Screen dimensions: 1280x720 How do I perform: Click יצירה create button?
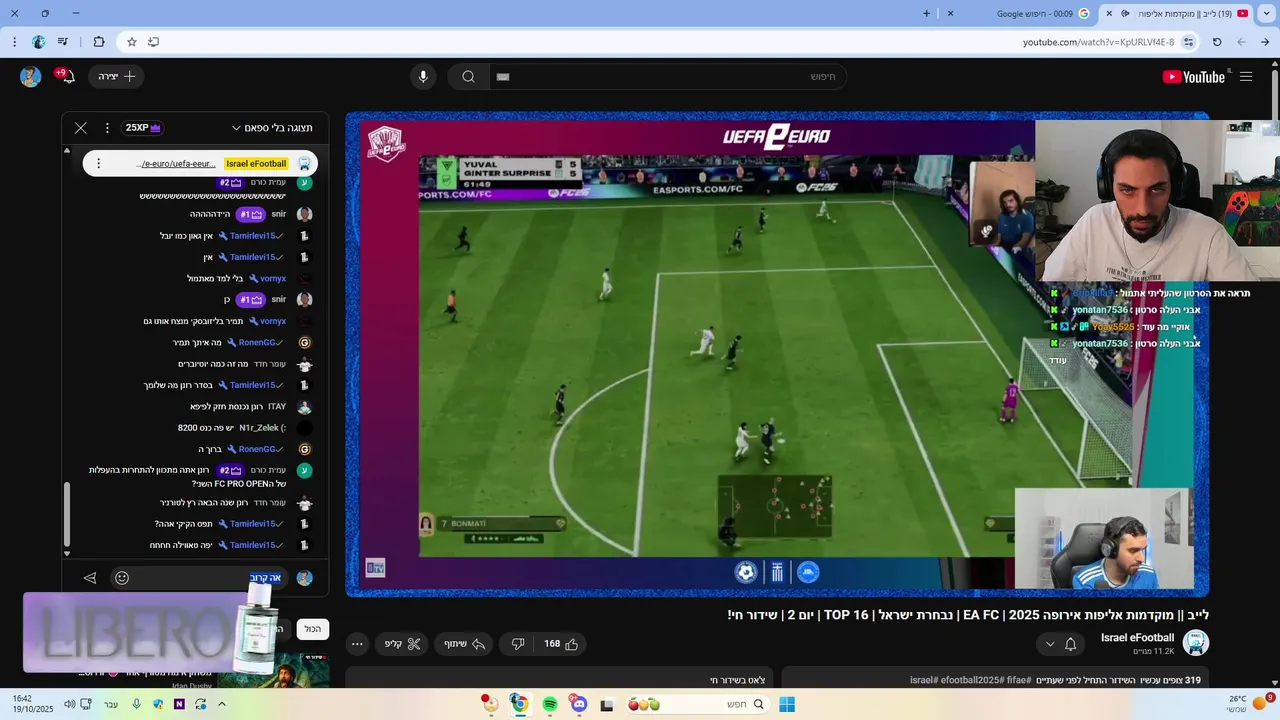(x=117, y=77)
